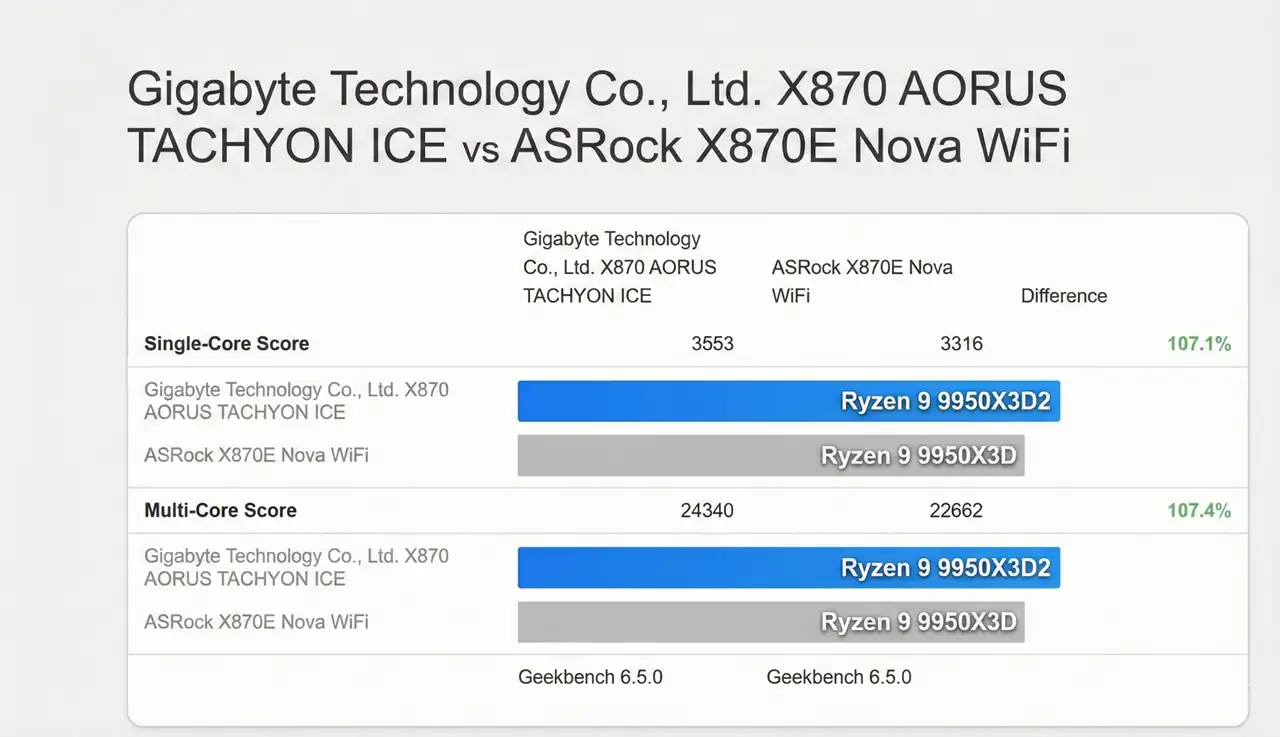Click the 107.1% difference value

(1199, 344)
